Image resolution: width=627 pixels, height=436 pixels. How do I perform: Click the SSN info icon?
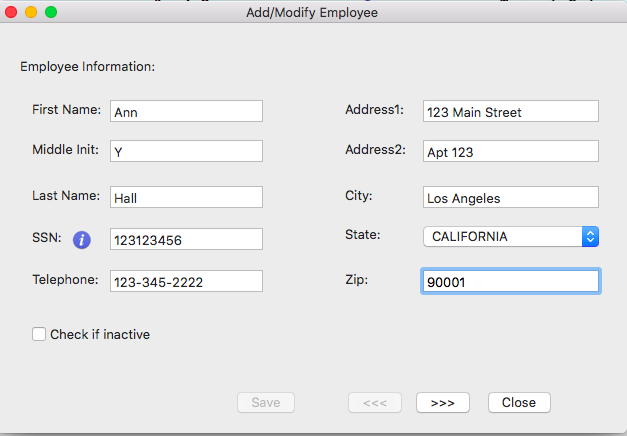[x=82, y=240]
